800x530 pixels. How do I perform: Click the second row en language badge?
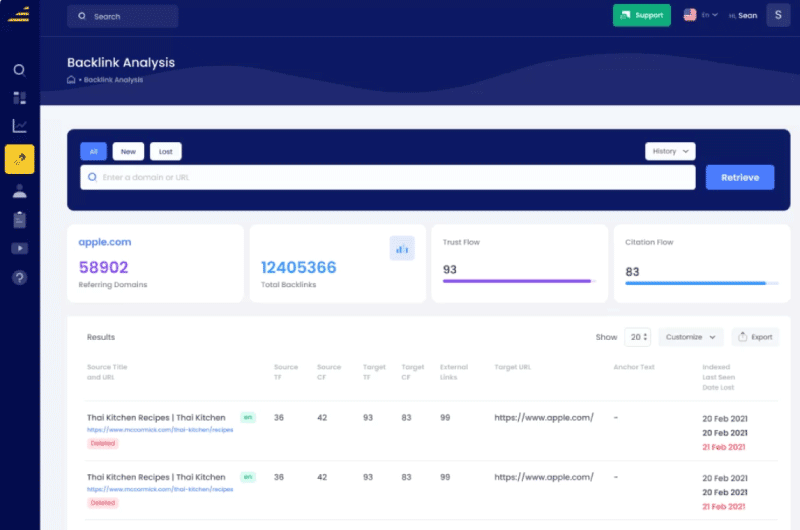(x=248, y=477)
